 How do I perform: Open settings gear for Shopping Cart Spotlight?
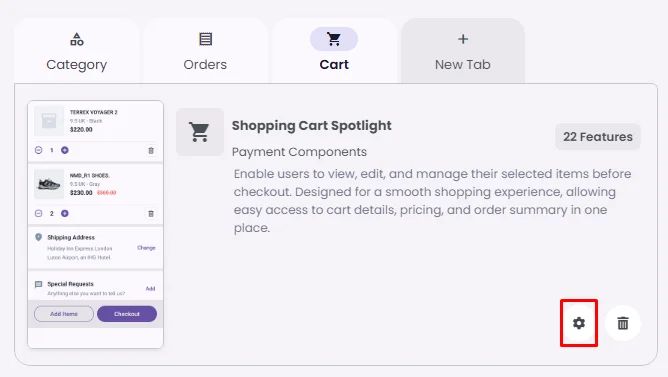579,323
